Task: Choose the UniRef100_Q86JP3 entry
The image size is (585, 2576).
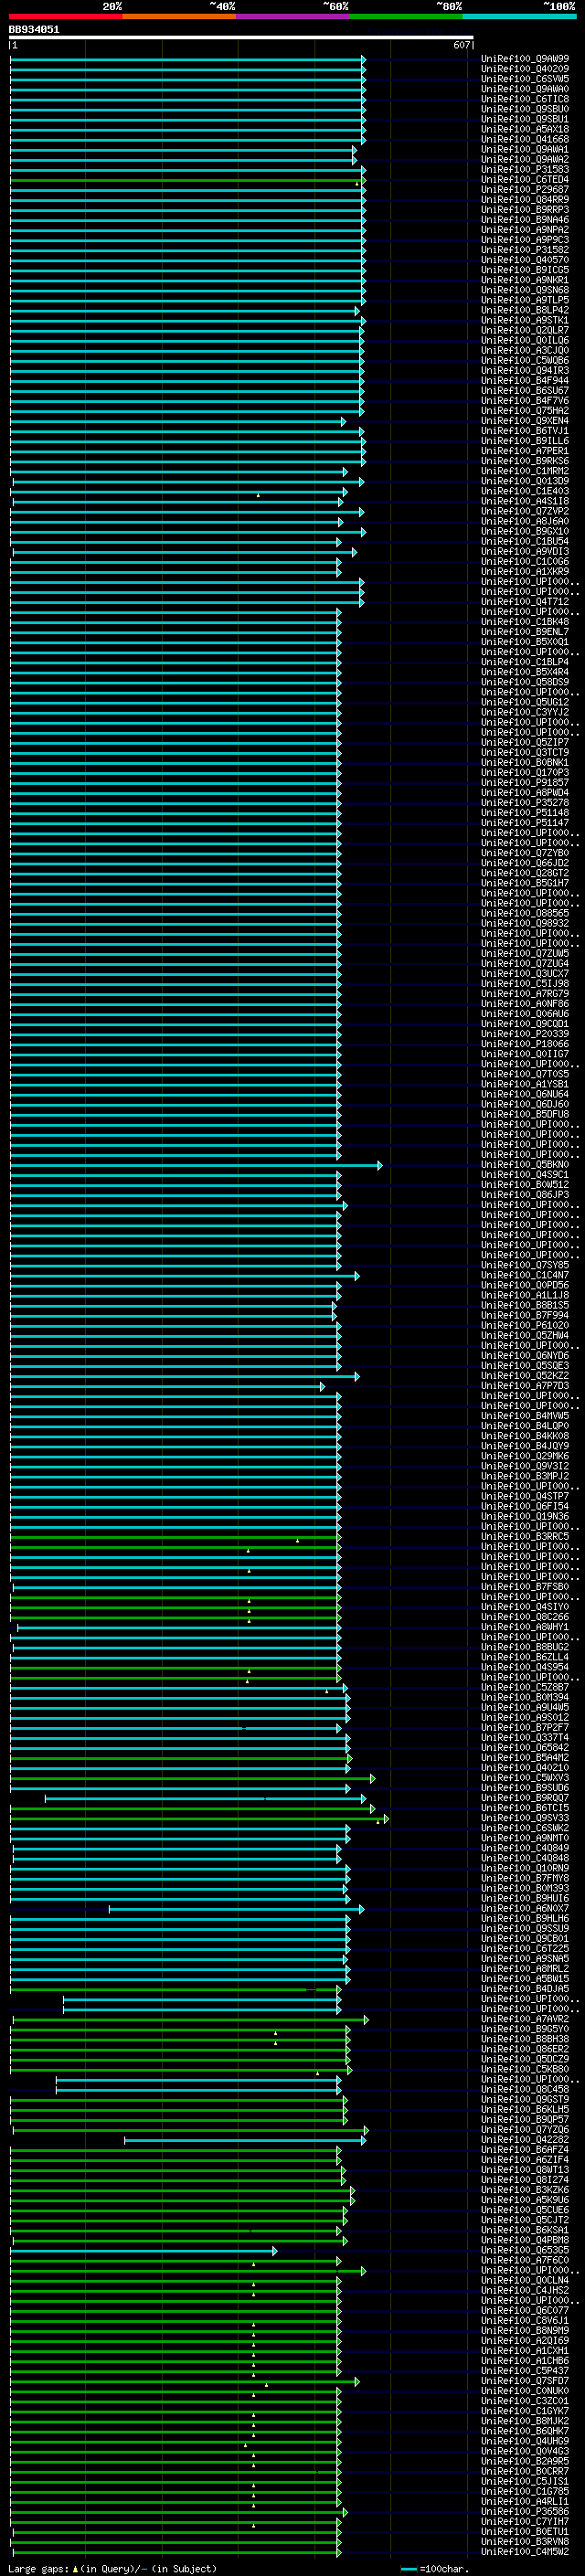Action: [525, 1194]
